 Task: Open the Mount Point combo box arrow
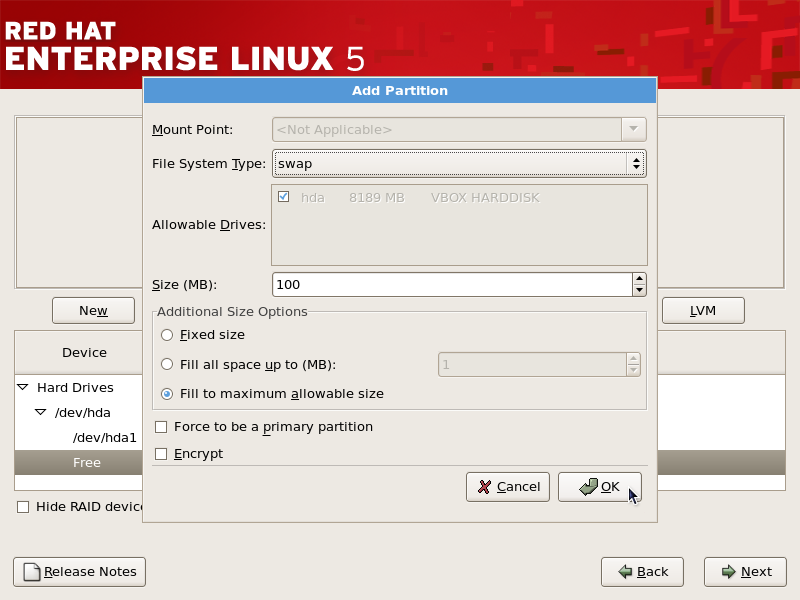coord(634,130)
